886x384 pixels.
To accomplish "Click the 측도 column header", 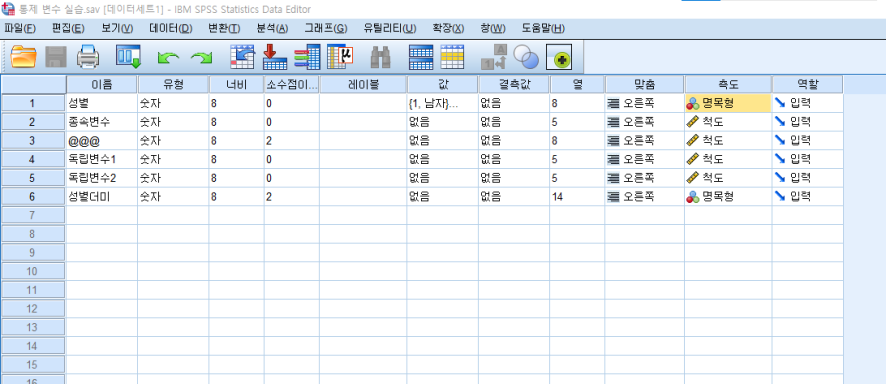I will tap(728, 85).
